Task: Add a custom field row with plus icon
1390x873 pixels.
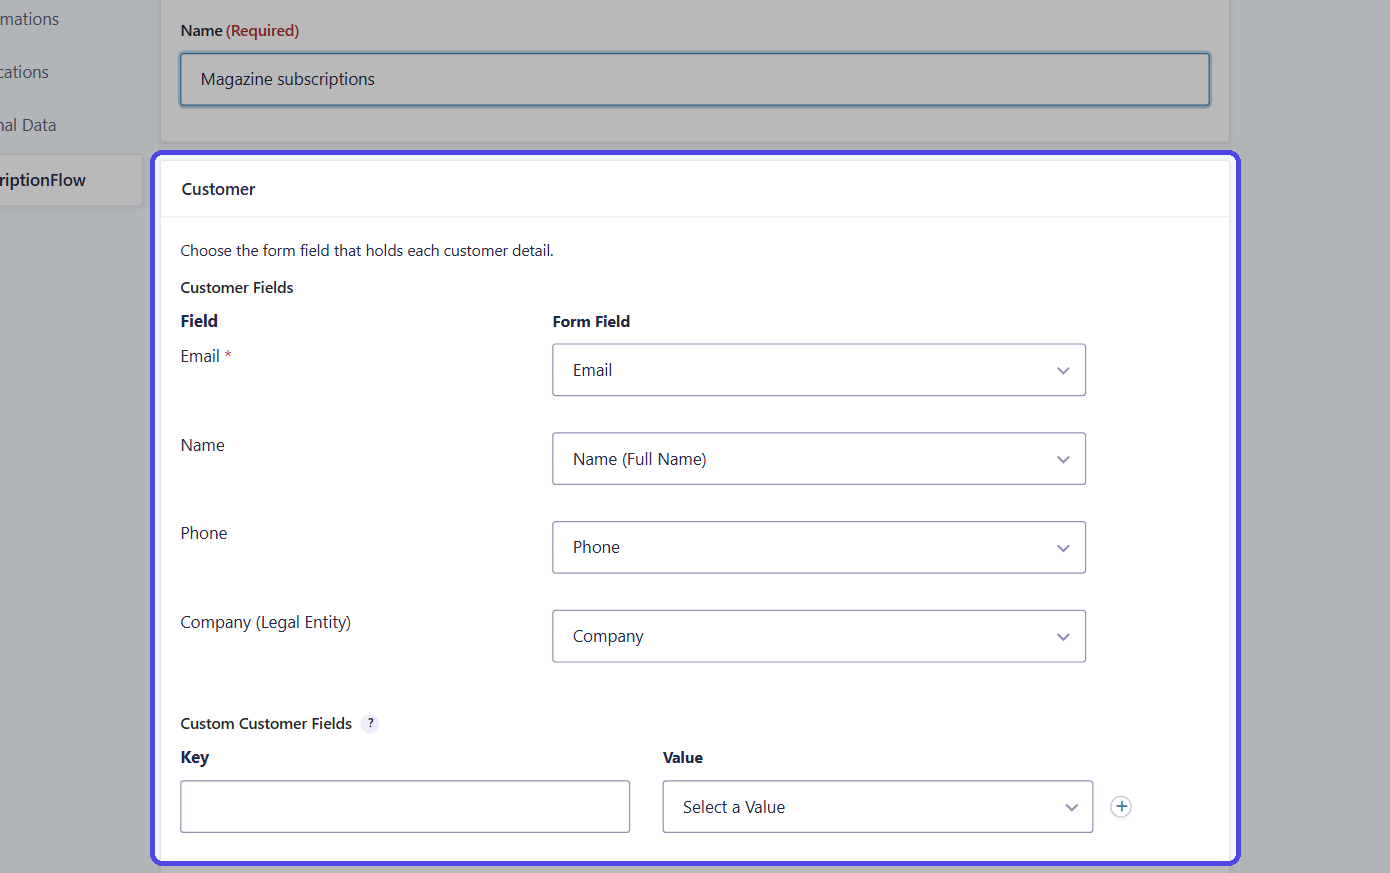Action: click(x=1121, y=807)
